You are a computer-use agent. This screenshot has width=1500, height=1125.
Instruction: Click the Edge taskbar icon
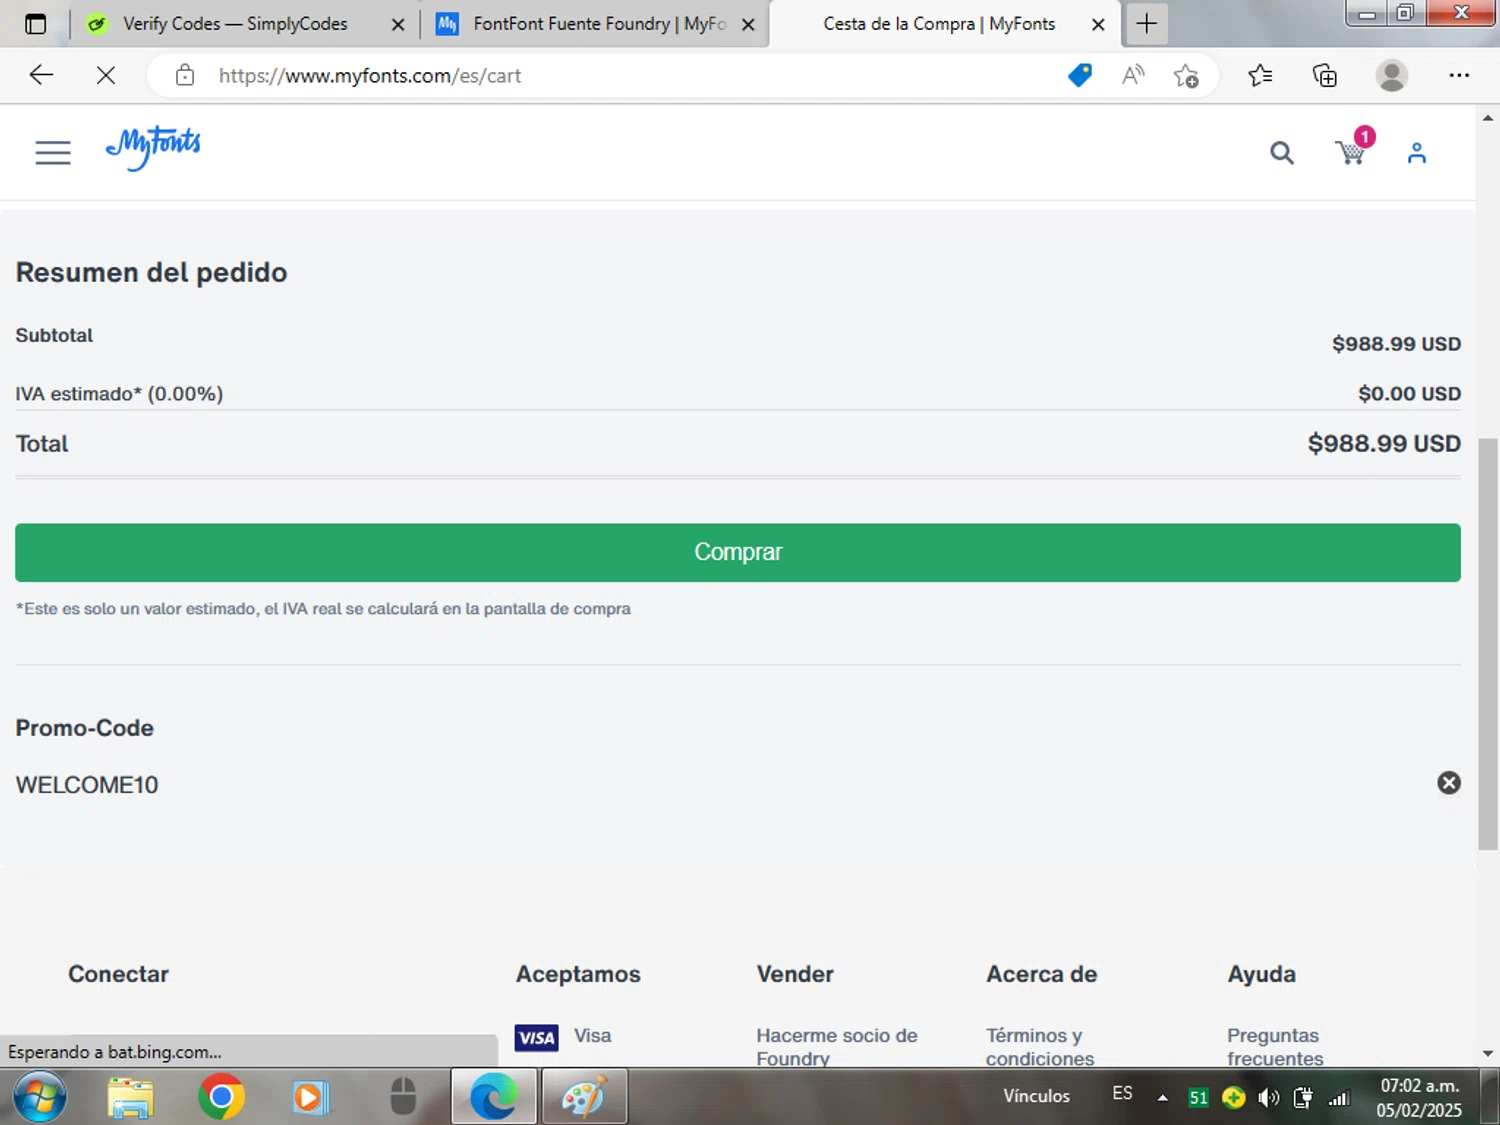click(494, 1097)
